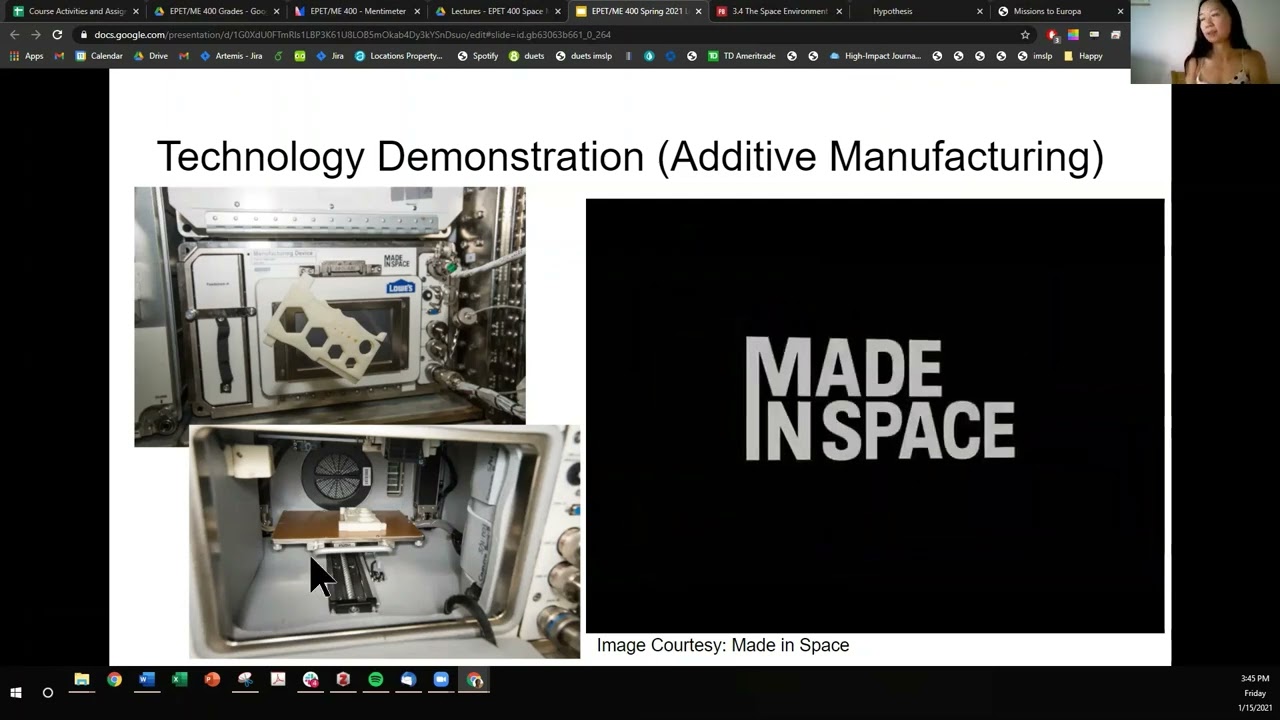Play the Made In Space video
The image size is (1280, 720).
point(875,415)
